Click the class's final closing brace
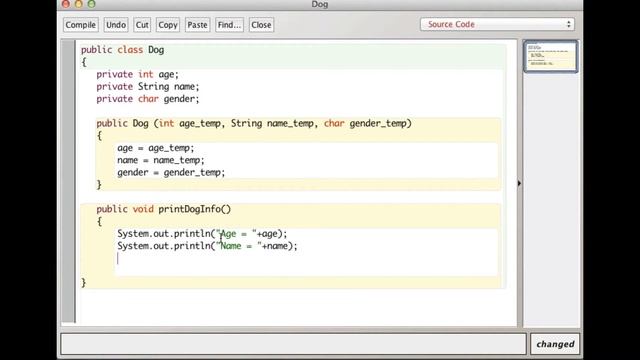The width and height of the screenshot is (640, 360). pos(84,282)
